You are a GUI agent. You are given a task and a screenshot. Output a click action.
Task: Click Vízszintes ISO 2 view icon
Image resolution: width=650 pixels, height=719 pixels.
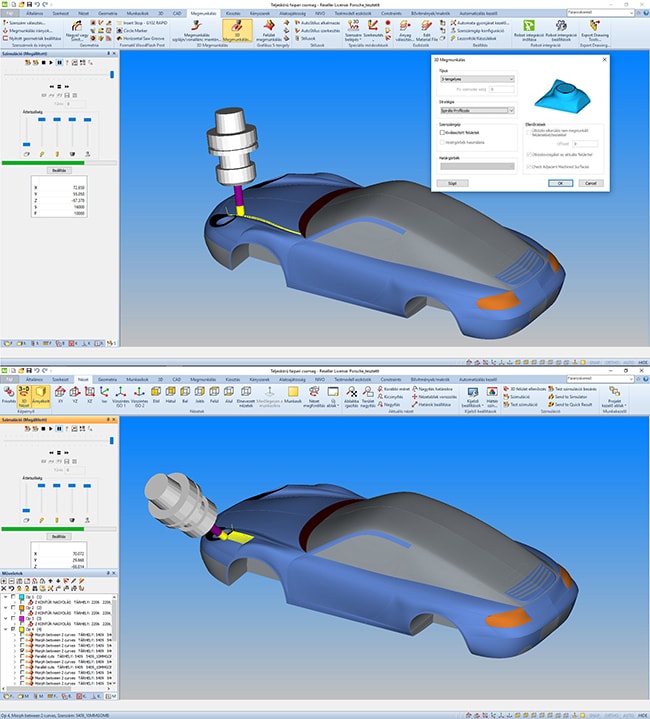tap(139, 397)
